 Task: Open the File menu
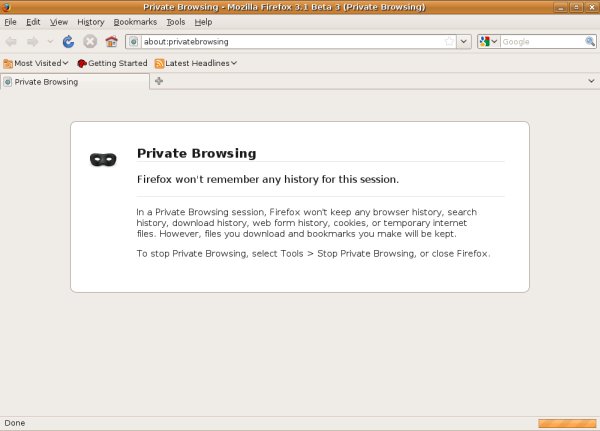point(10,22)
